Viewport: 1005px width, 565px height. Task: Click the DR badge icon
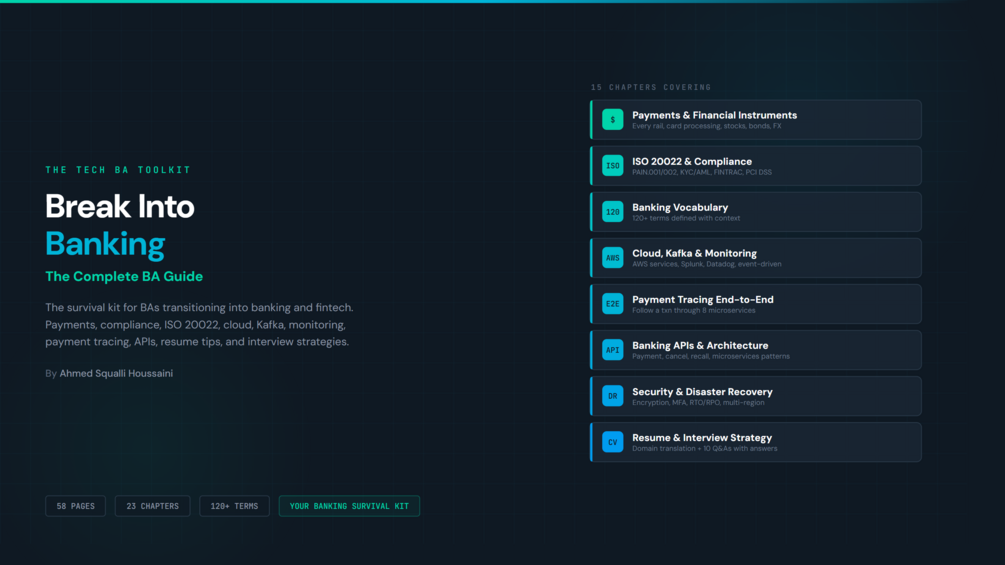(612, 396)
